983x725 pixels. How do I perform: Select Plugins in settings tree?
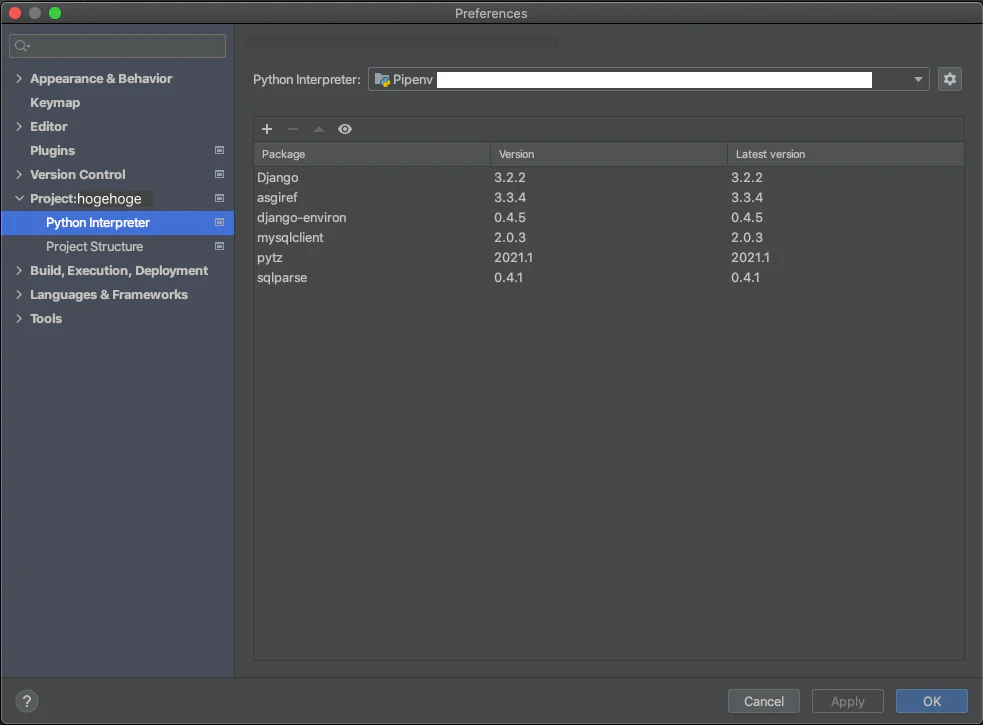coord(53,151)
